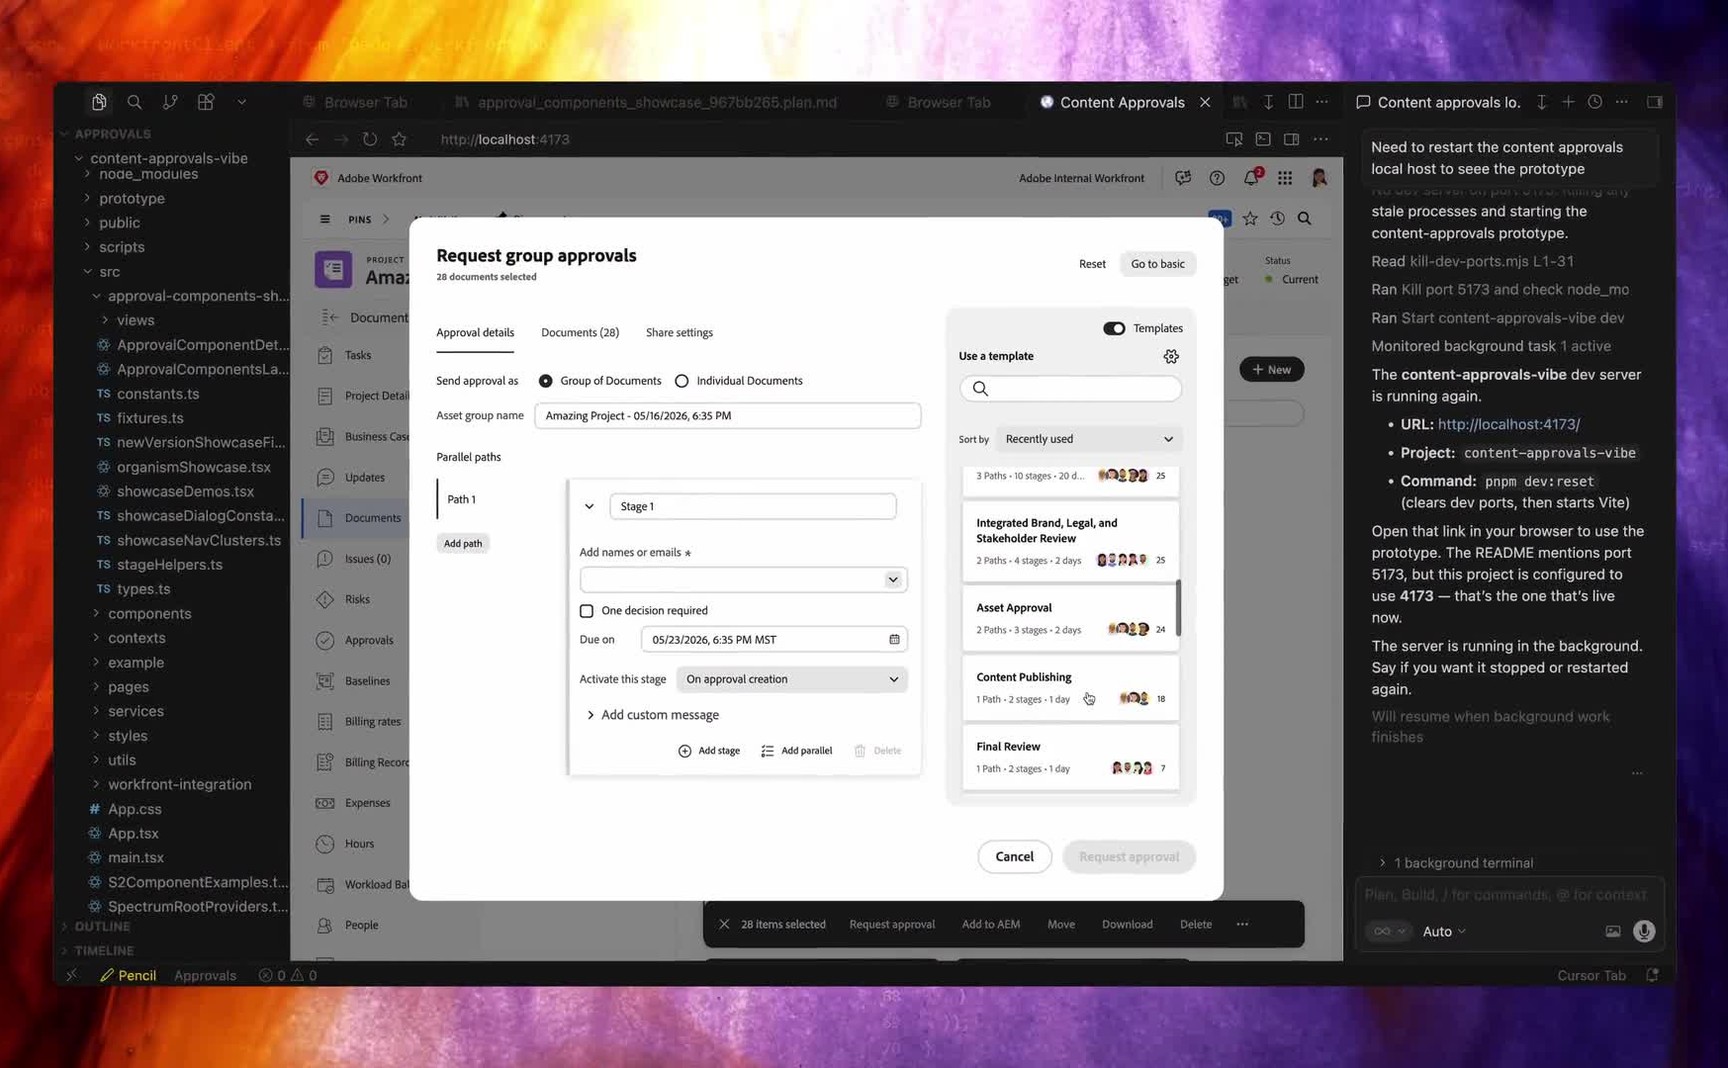Open calendar picker in Due on field

tap(894, 639)
